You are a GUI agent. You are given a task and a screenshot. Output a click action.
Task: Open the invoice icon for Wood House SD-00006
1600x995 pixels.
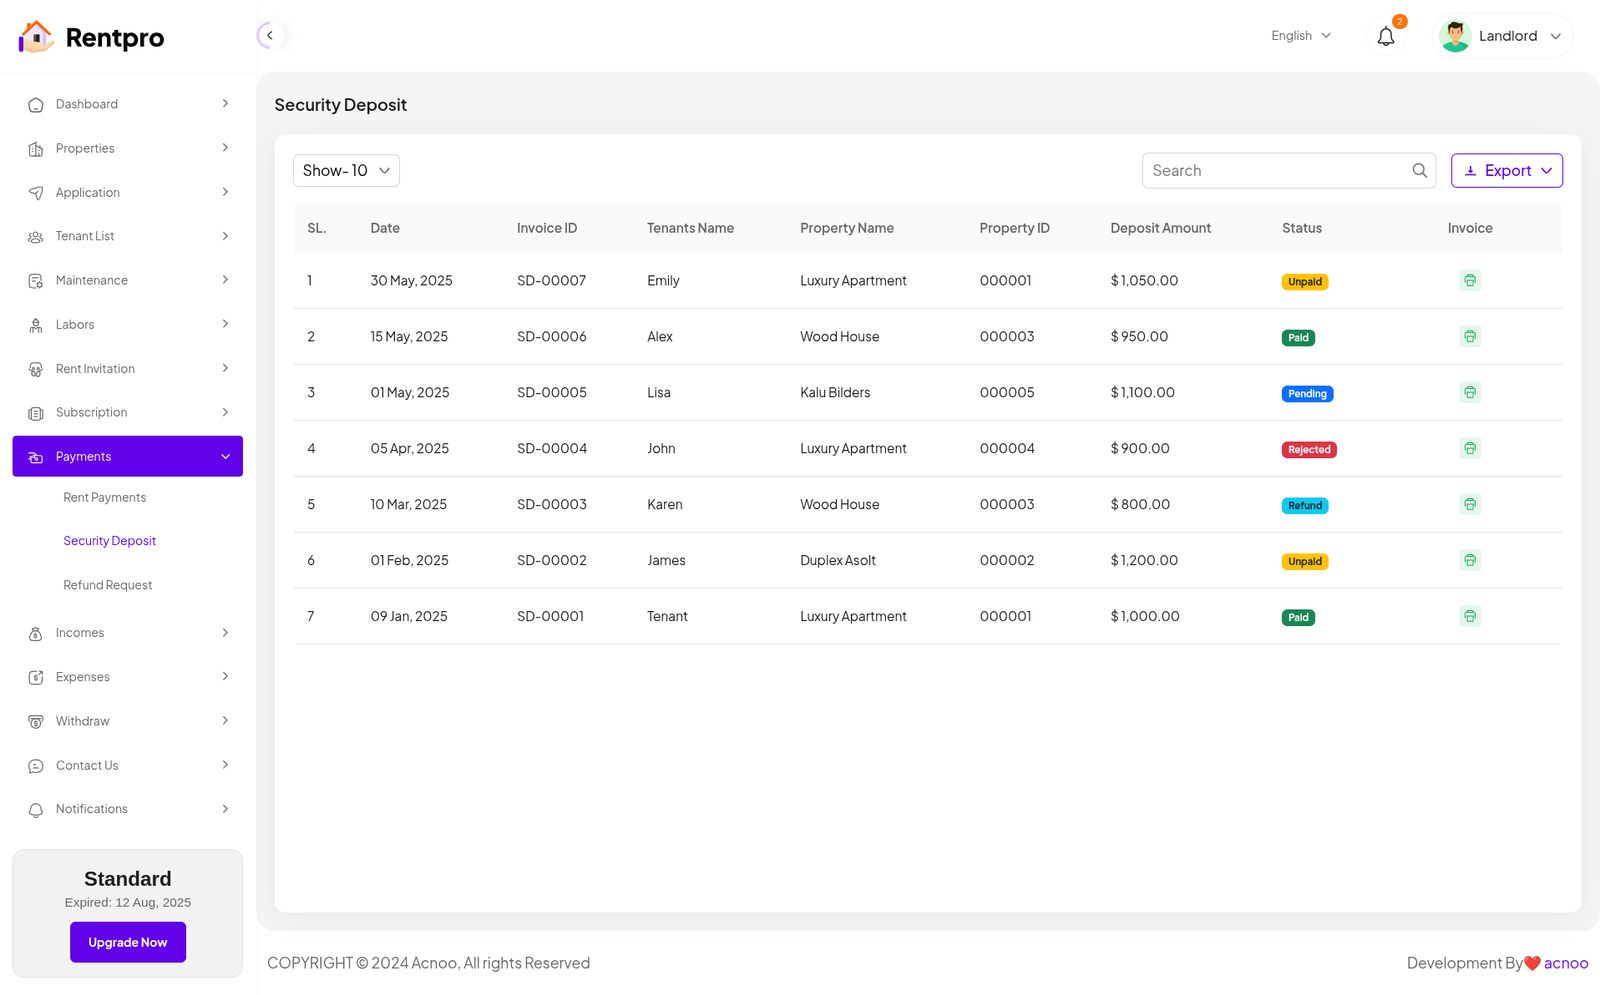pyautogui.click(x=1469, y=337)
